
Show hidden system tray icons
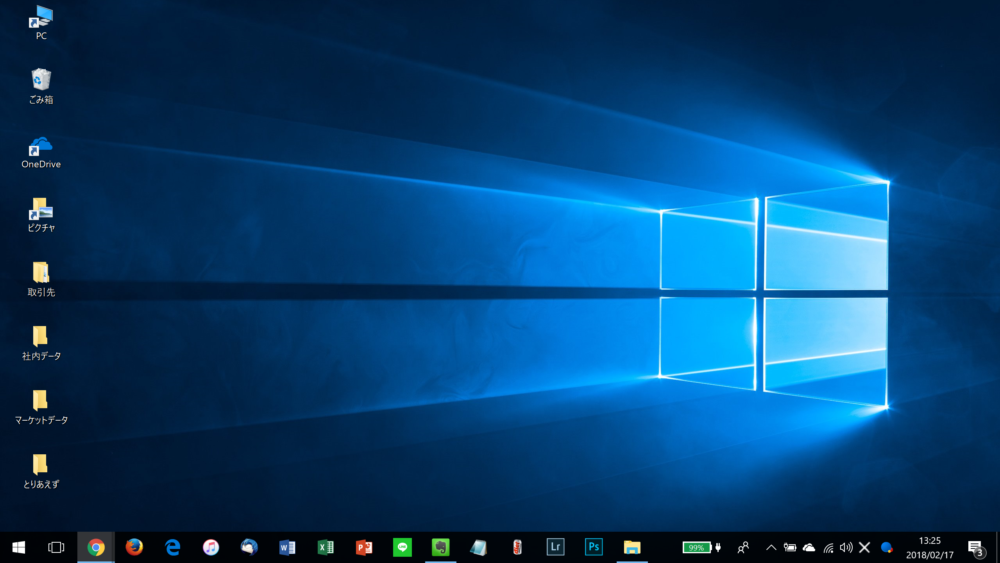point(771,547)
